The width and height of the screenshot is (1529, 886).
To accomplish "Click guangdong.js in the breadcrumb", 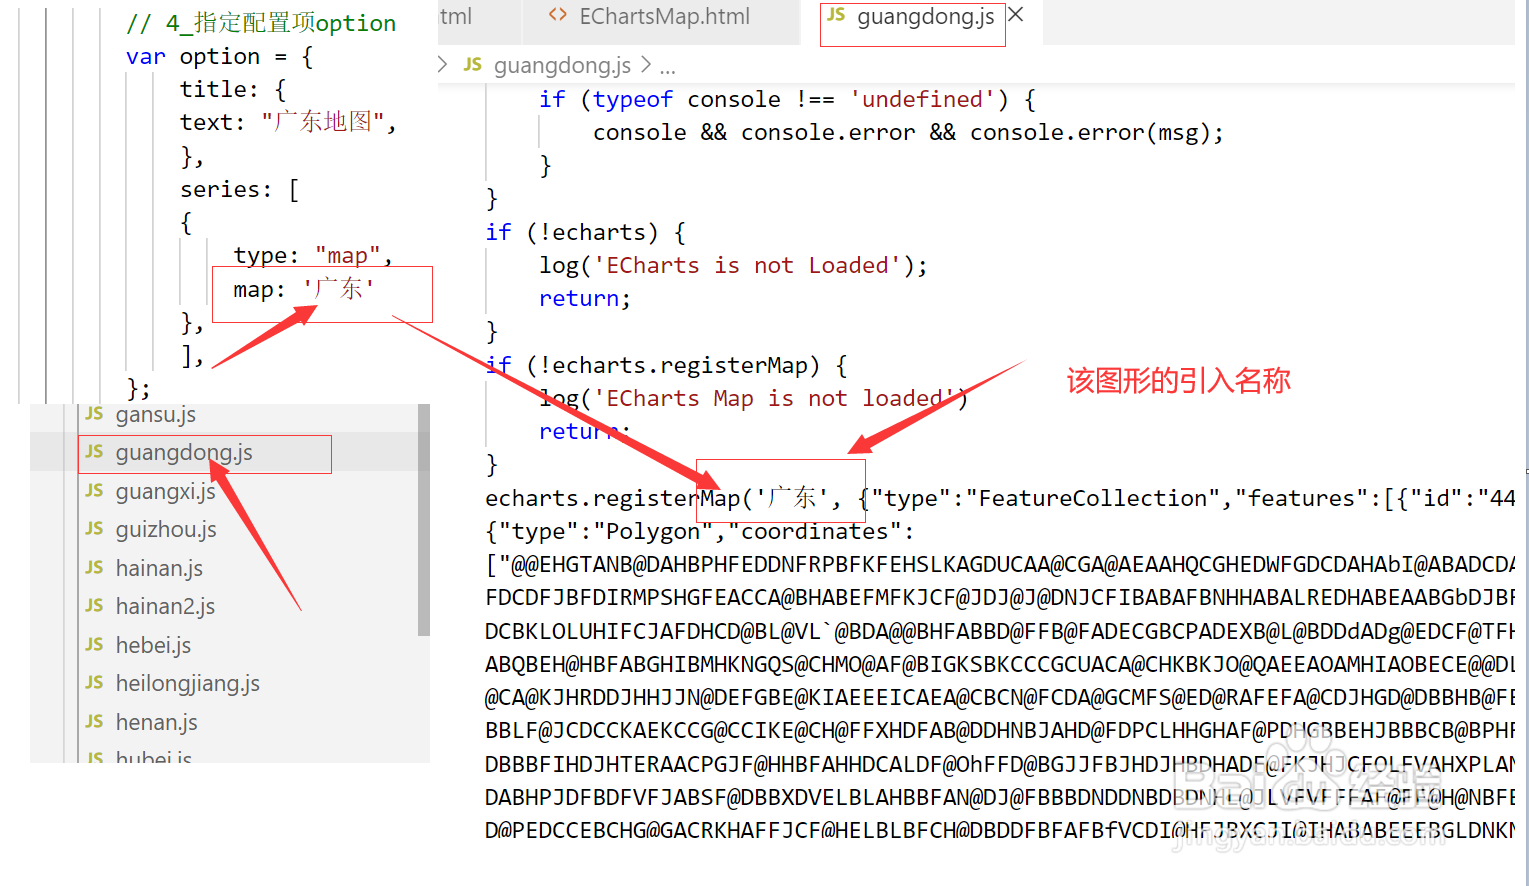I will pyautogui.click(x=562, y=66).
